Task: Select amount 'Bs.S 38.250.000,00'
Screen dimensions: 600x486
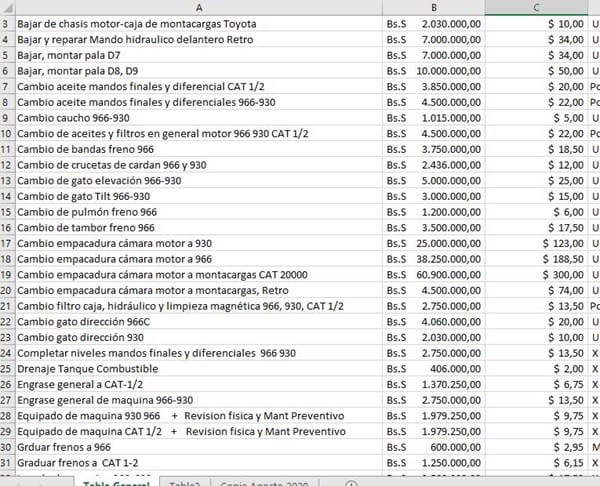Action: 434,259
